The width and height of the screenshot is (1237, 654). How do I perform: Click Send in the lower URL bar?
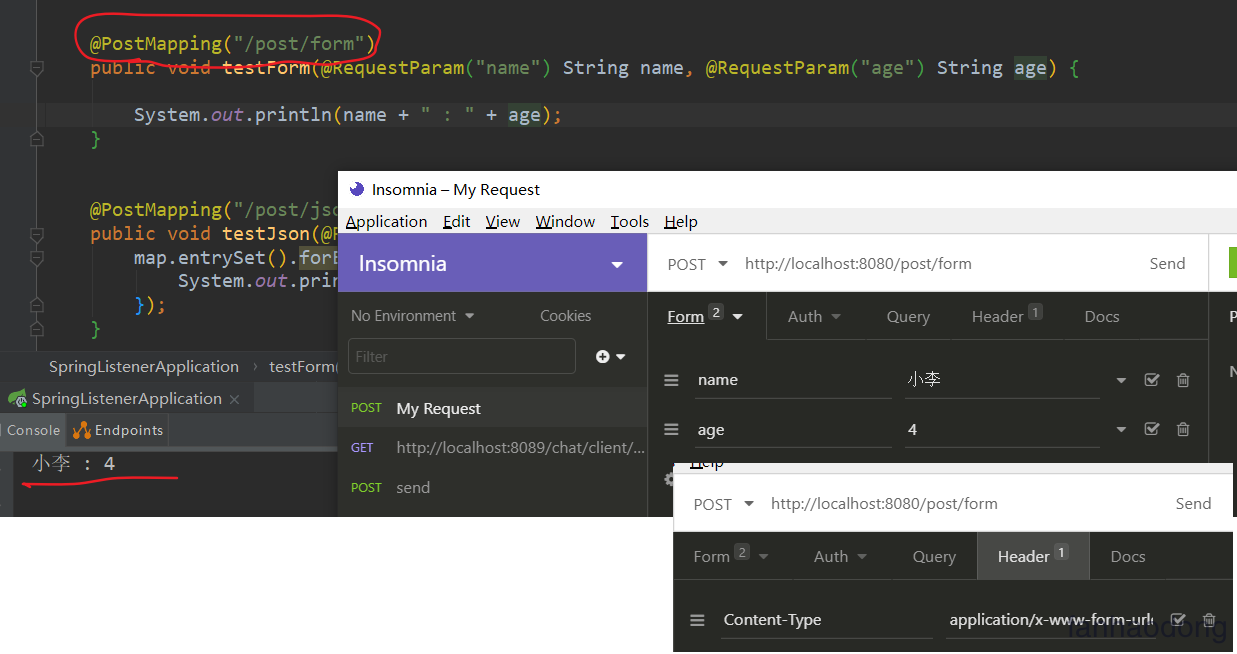(1193, 504)
